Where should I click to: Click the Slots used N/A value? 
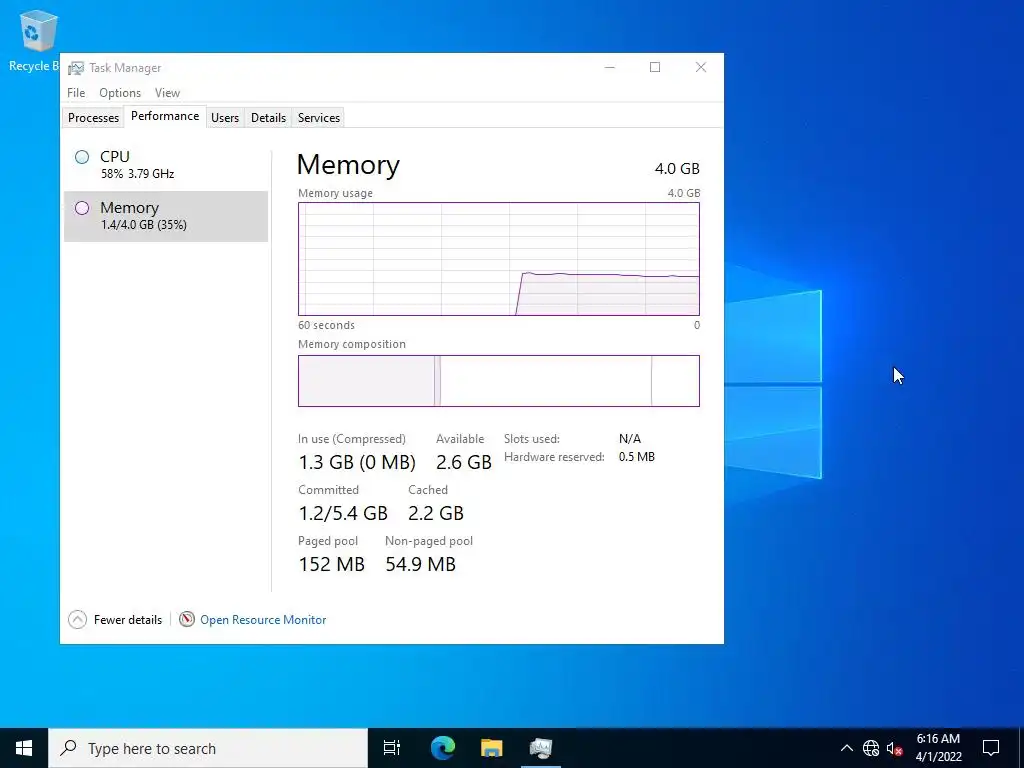click(630, 439)
